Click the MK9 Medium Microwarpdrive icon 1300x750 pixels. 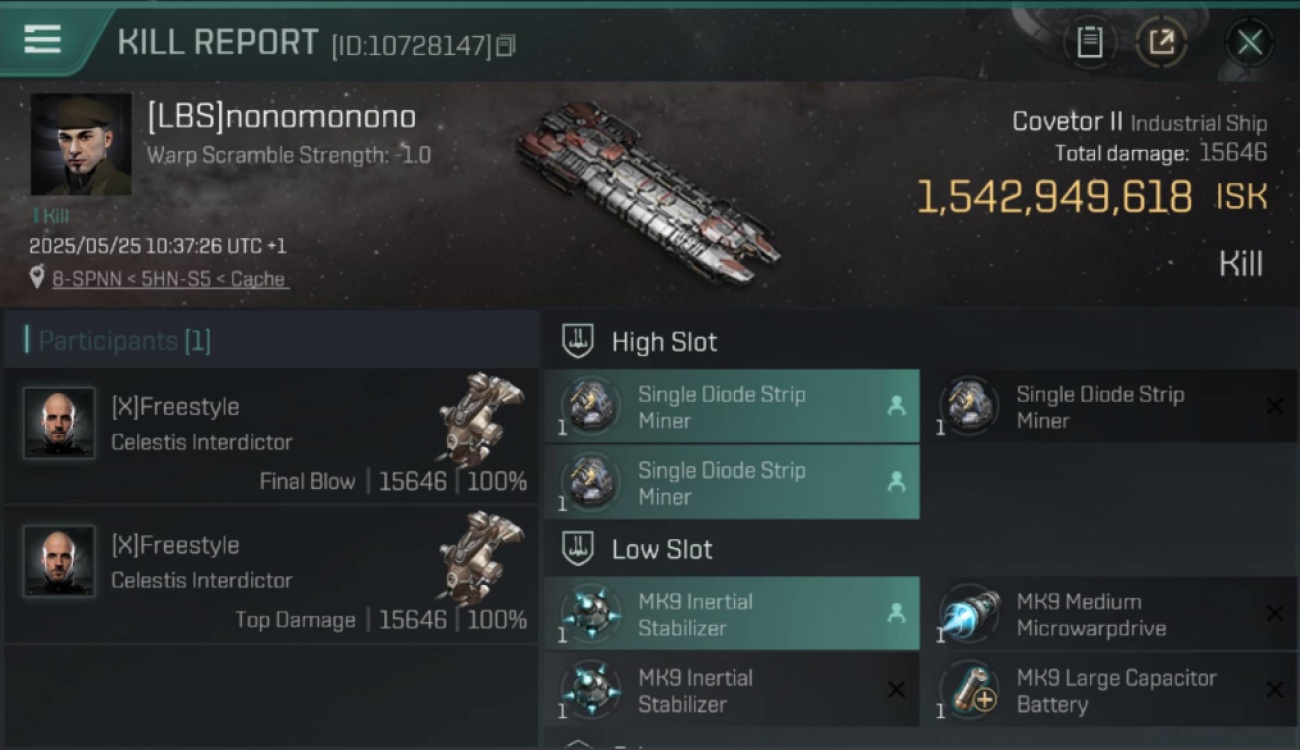tap(969, 614)
